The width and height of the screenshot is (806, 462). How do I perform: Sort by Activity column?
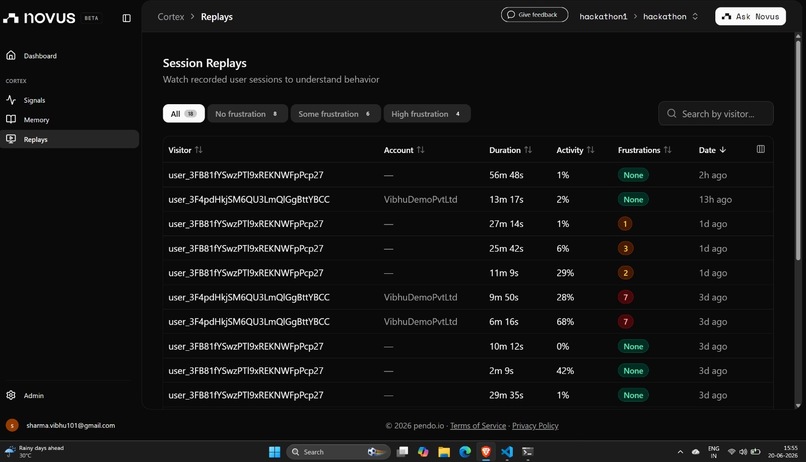click(x=575, y=150)
